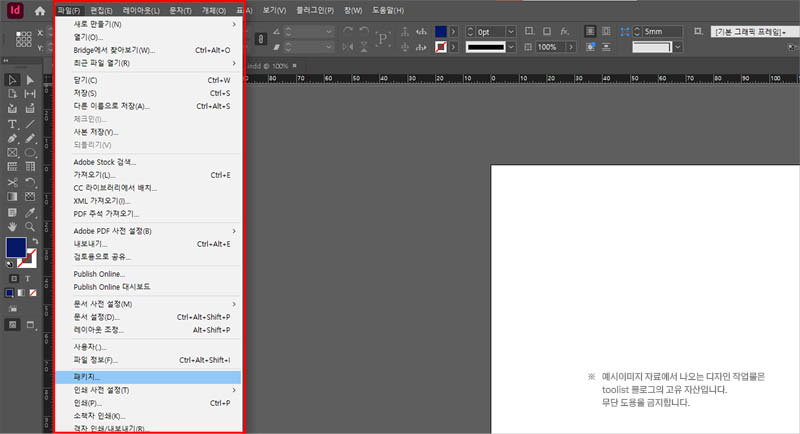Expand the 최근 파일 열기(R) submenu

click(x=234, y=63)
